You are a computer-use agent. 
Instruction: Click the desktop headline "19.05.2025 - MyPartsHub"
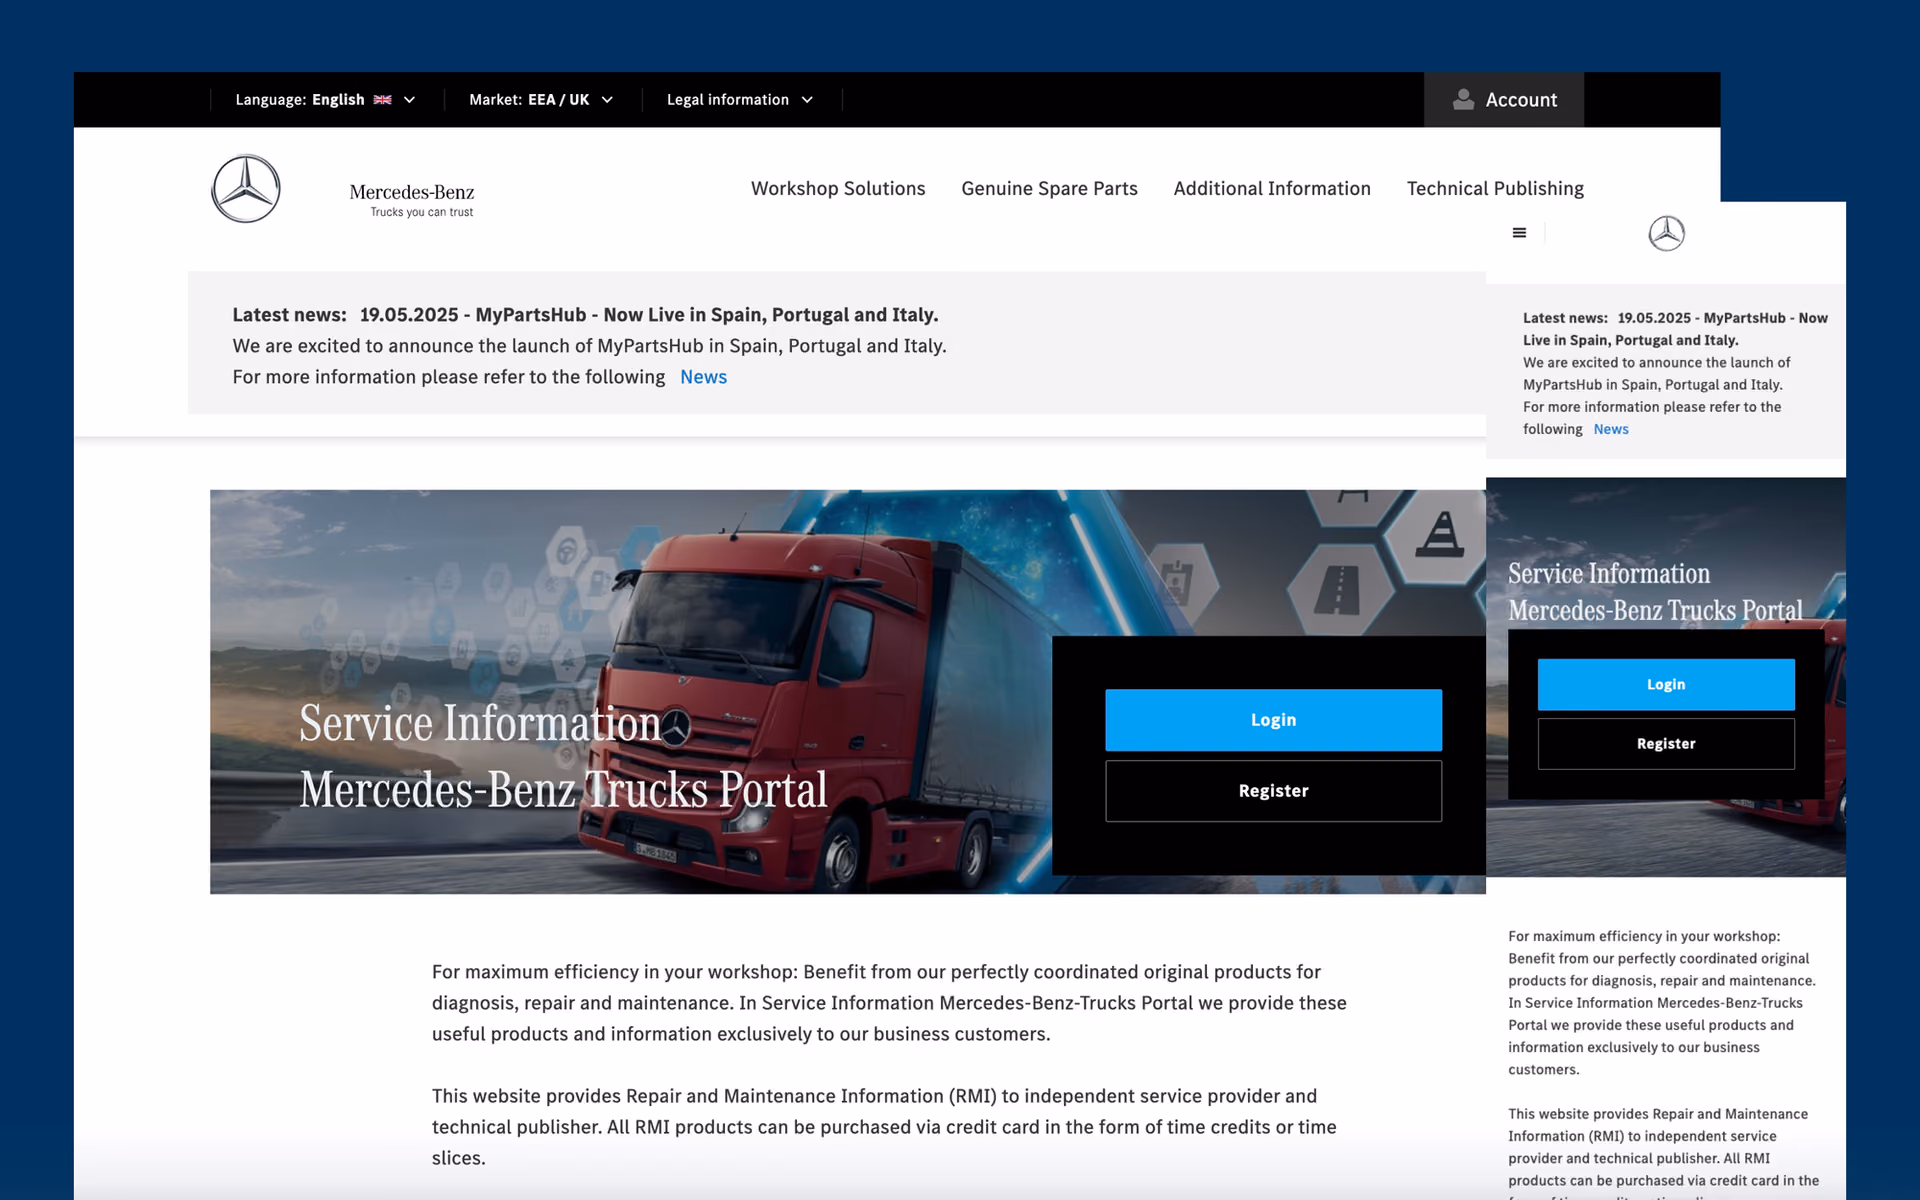pyautogui.click(x=473, y=315)
